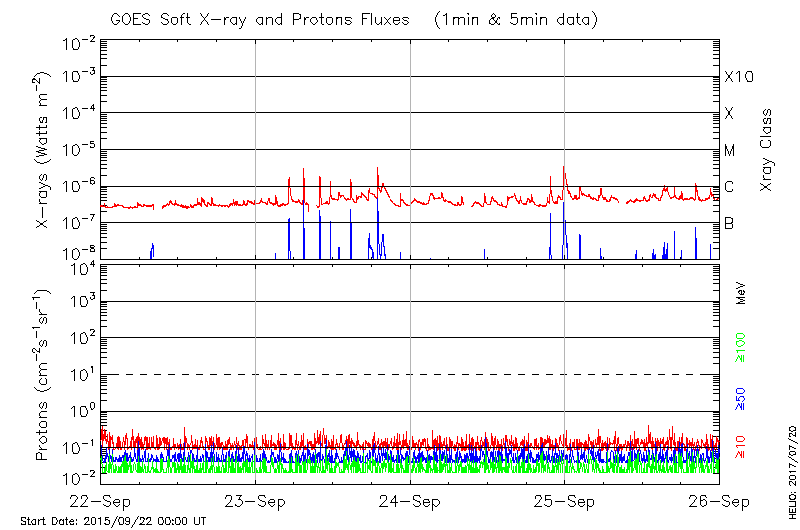Click the red ≥10 legend label
Viewport: 800px width, 530px height.
[x=741, y=448]
